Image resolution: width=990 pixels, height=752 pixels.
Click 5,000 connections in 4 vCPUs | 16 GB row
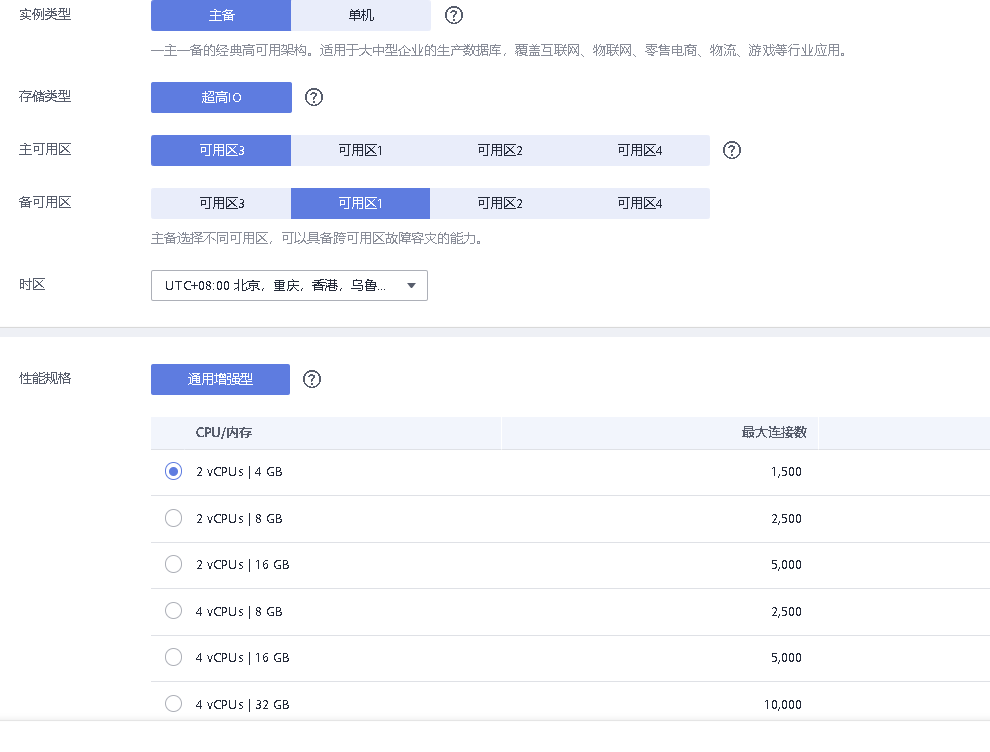[786, 657]
